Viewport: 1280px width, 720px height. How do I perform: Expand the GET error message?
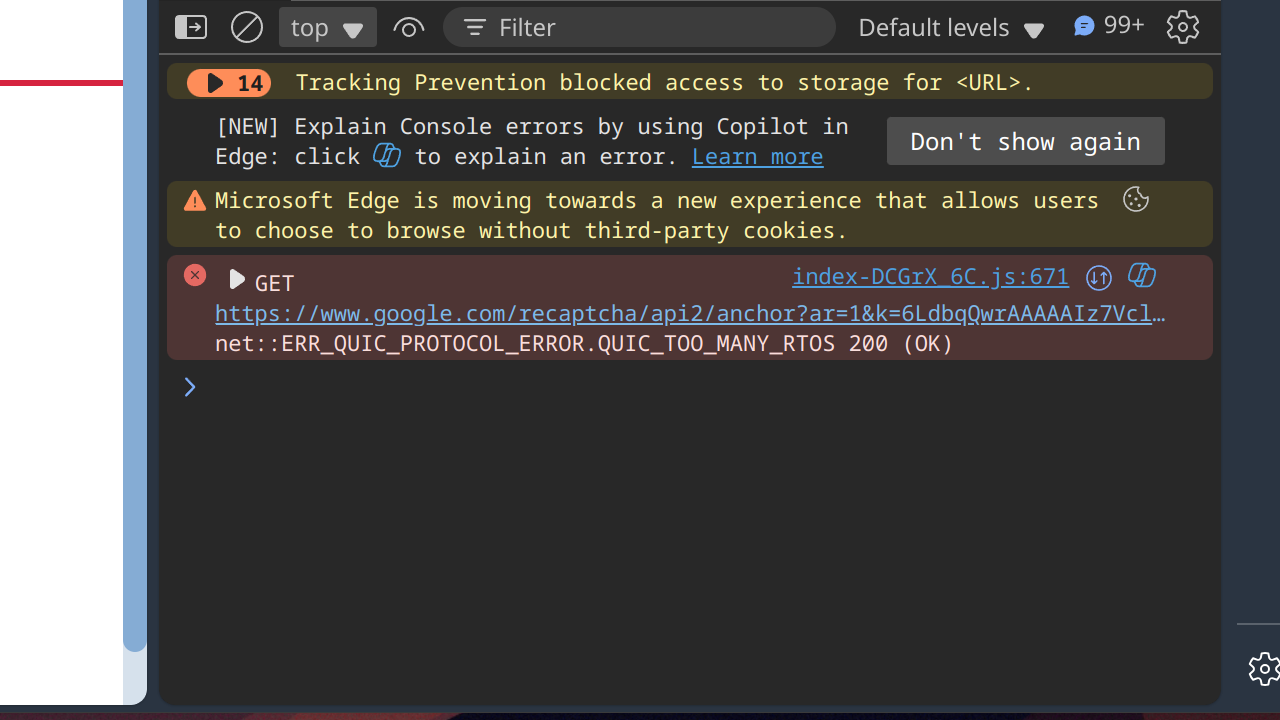236,279
